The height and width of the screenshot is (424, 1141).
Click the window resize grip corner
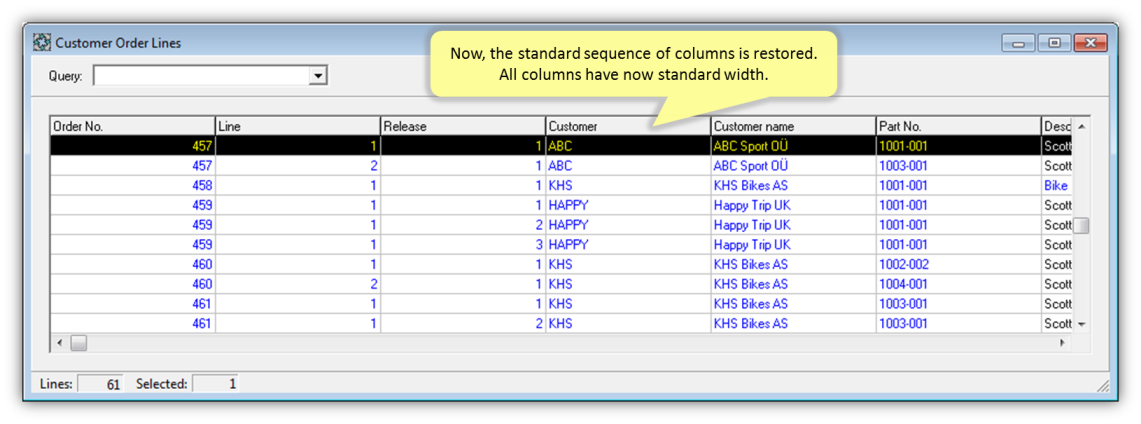click(1102, 385)
